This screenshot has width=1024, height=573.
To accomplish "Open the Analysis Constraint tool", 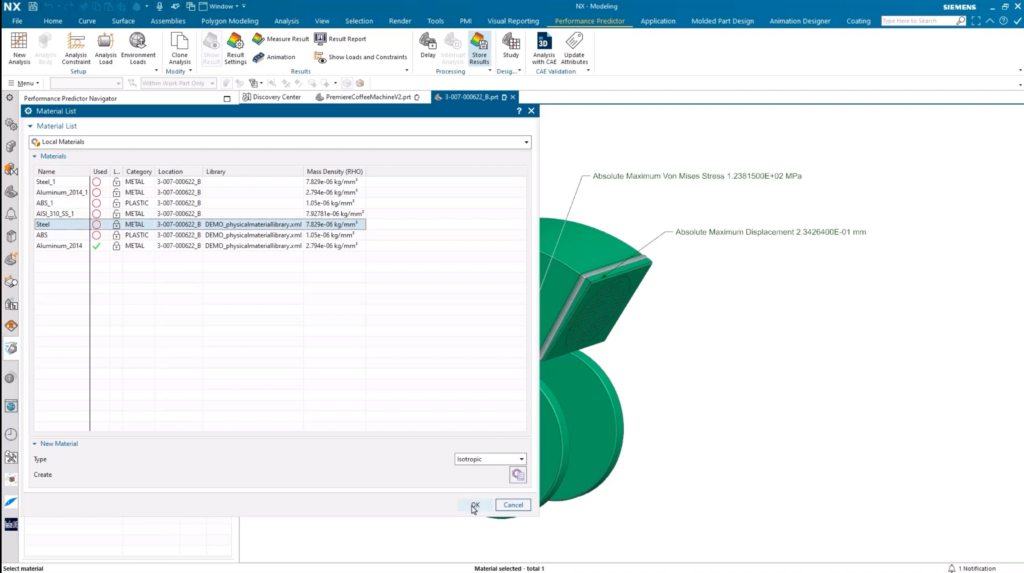I will click(x=77, y=41).
